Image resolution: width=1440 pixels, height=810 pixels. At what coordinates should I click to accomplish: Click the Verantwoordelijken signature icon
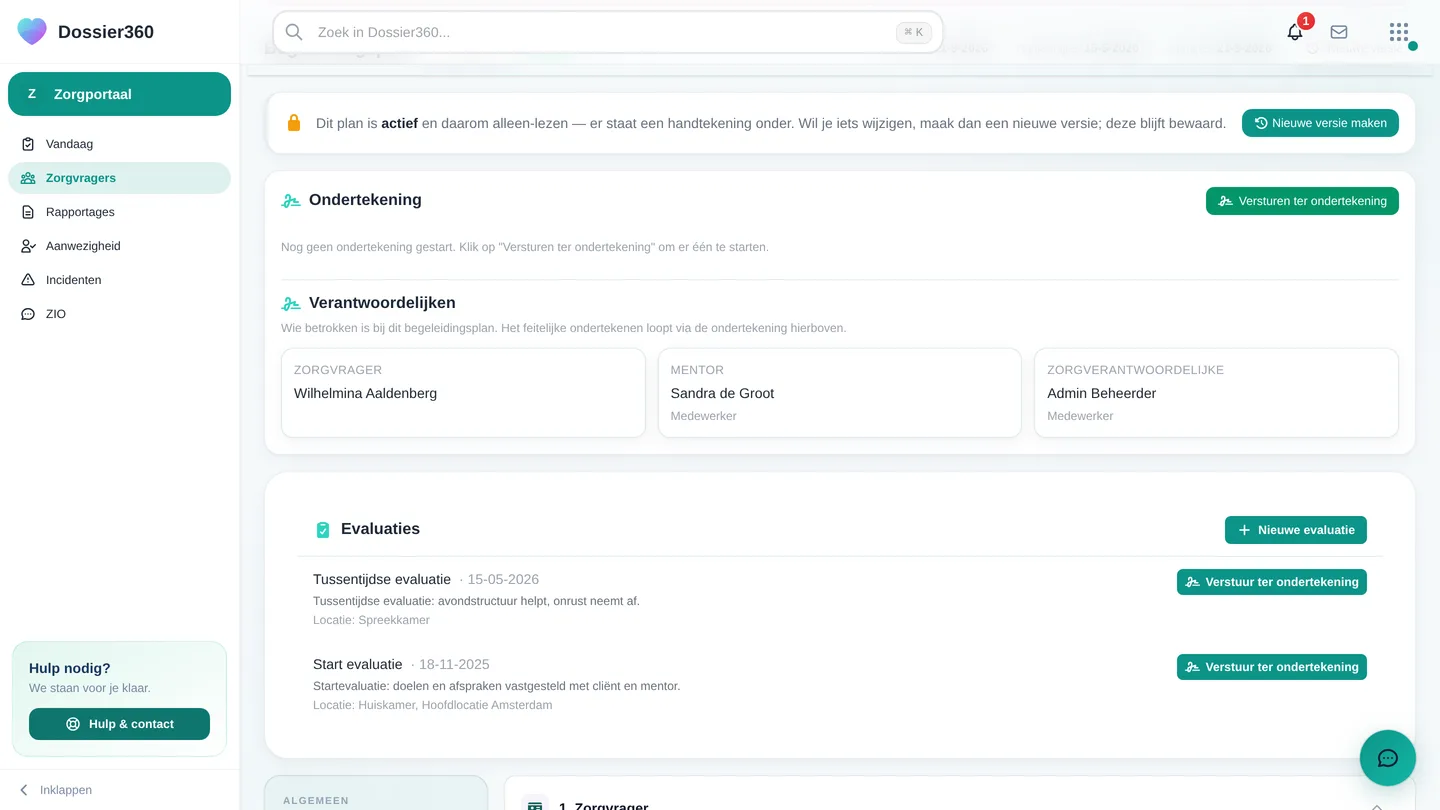pos(291,303)
